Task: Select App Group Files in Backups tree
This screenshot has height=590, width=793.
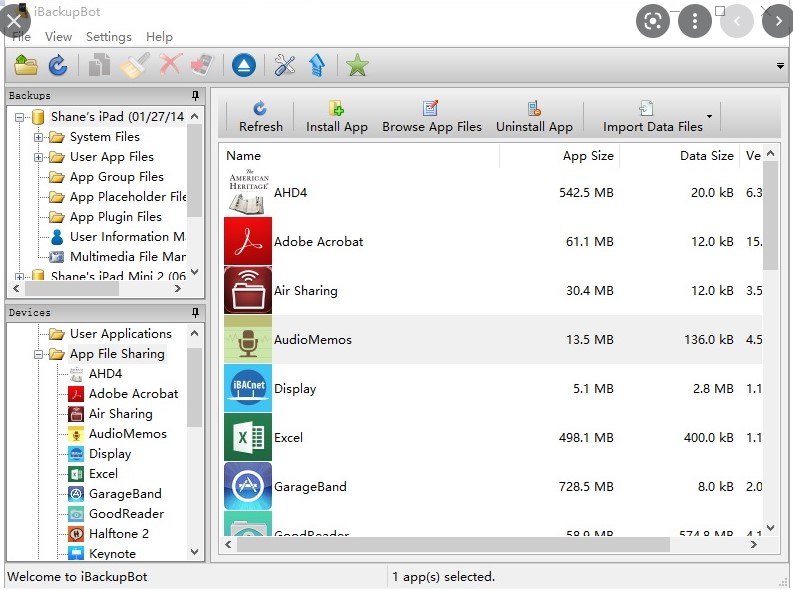Action: [116, 177]
